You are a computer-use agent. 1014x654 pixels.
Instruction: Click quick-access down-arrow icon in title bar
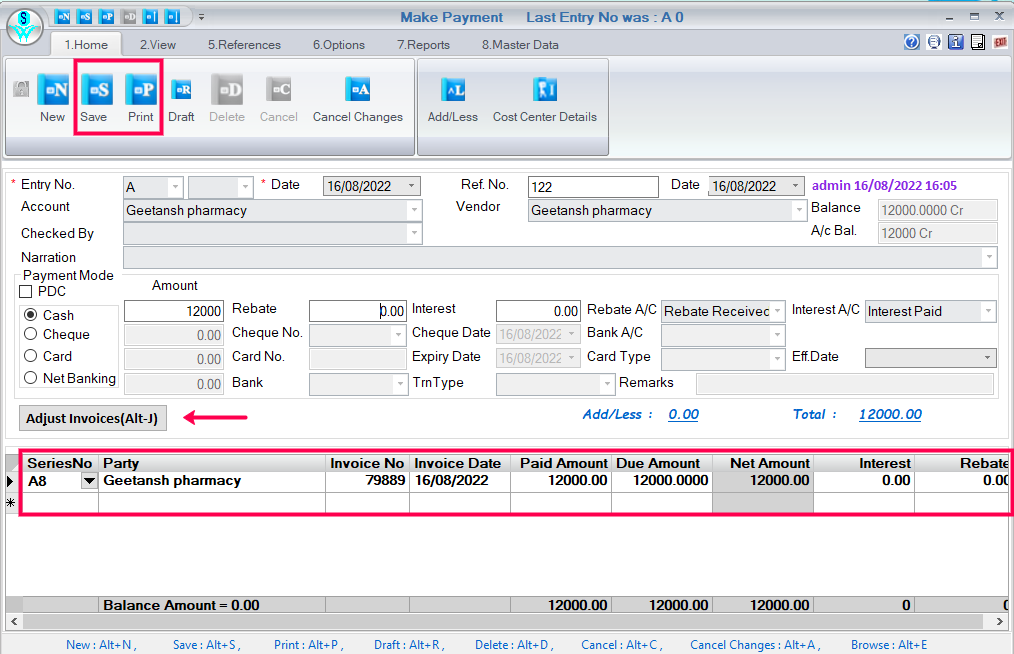point(173,17)
